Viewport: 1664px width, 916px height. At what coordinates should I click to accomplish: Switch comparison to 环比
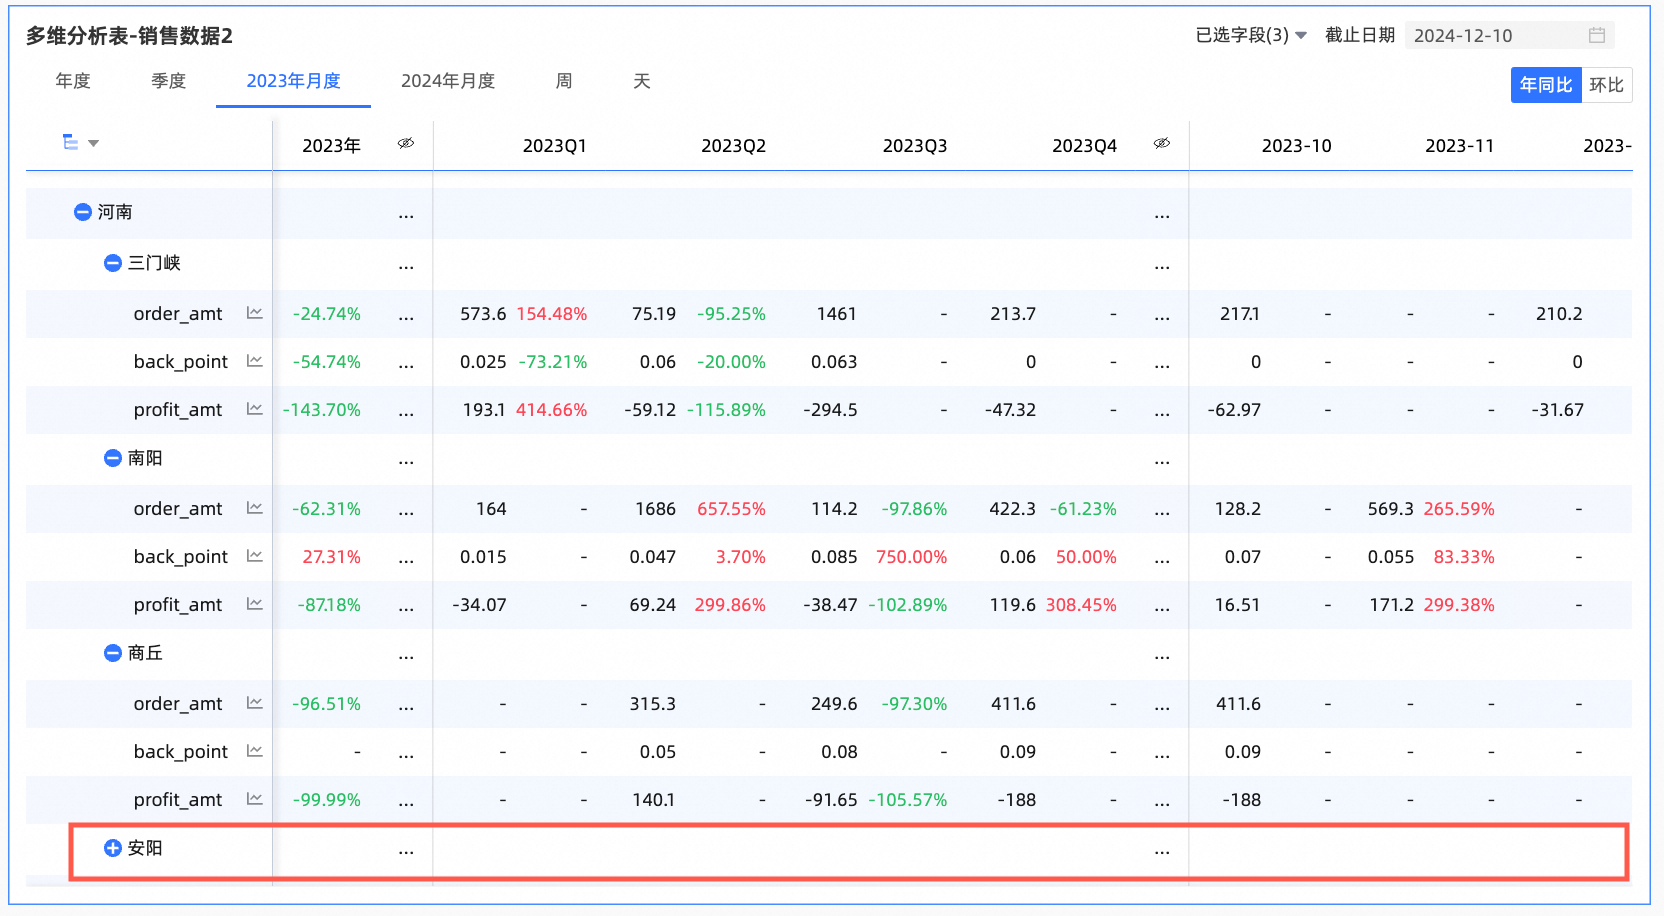point(1606,85)
